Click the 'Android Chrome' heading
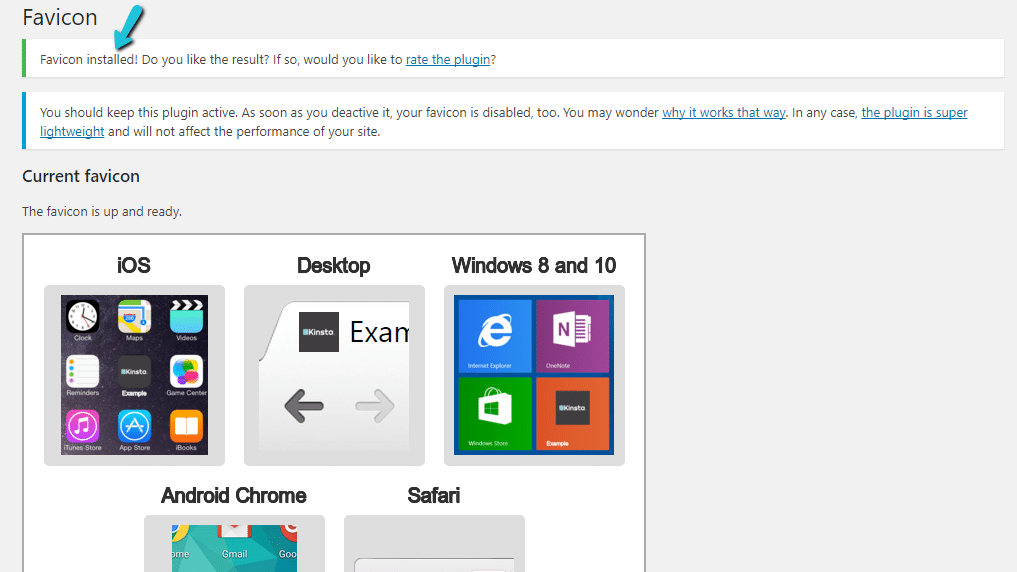Image resolution: width=1017 pixels, height=572 pixels. 233,495
